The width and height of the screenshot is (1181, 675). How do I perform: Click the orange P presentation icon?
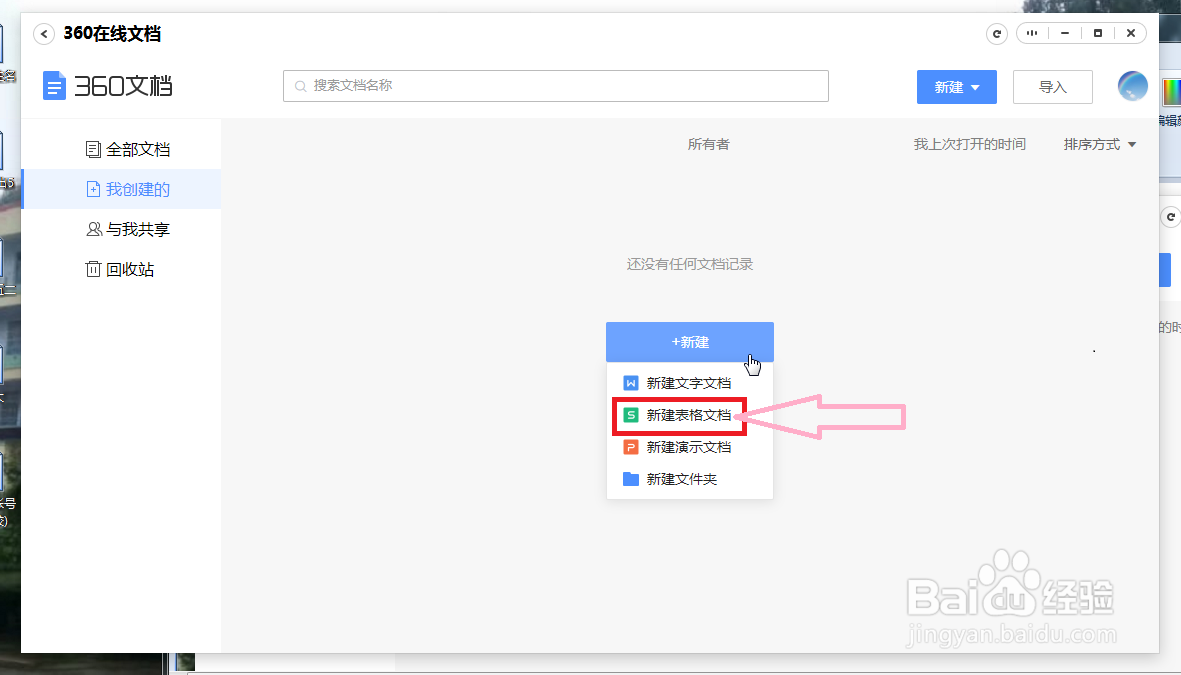[x=631, y=447]
